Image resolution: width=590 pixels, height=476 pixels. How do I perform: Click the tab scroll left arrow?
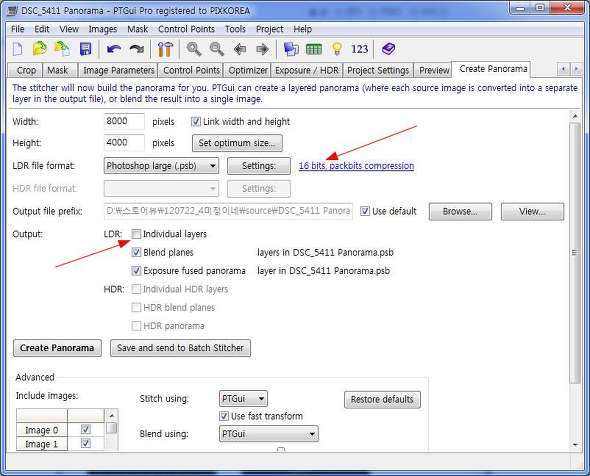point(563,69)
